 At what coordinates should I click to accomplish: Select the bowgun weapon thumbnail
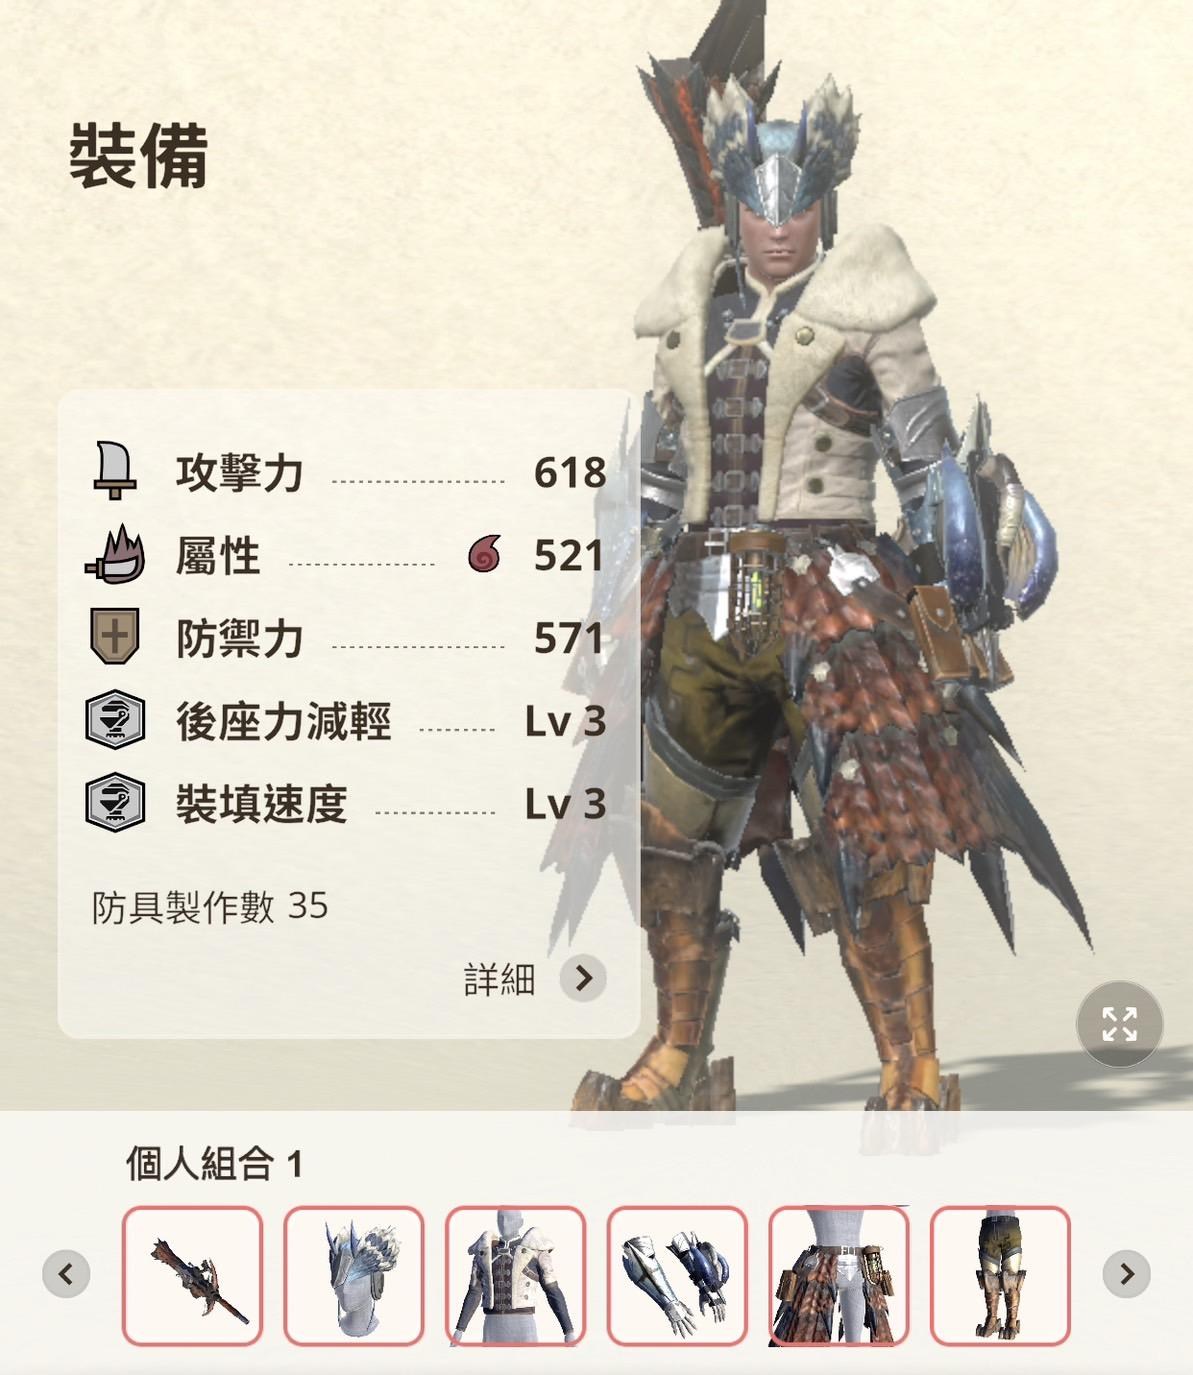tap(192, 1275)
